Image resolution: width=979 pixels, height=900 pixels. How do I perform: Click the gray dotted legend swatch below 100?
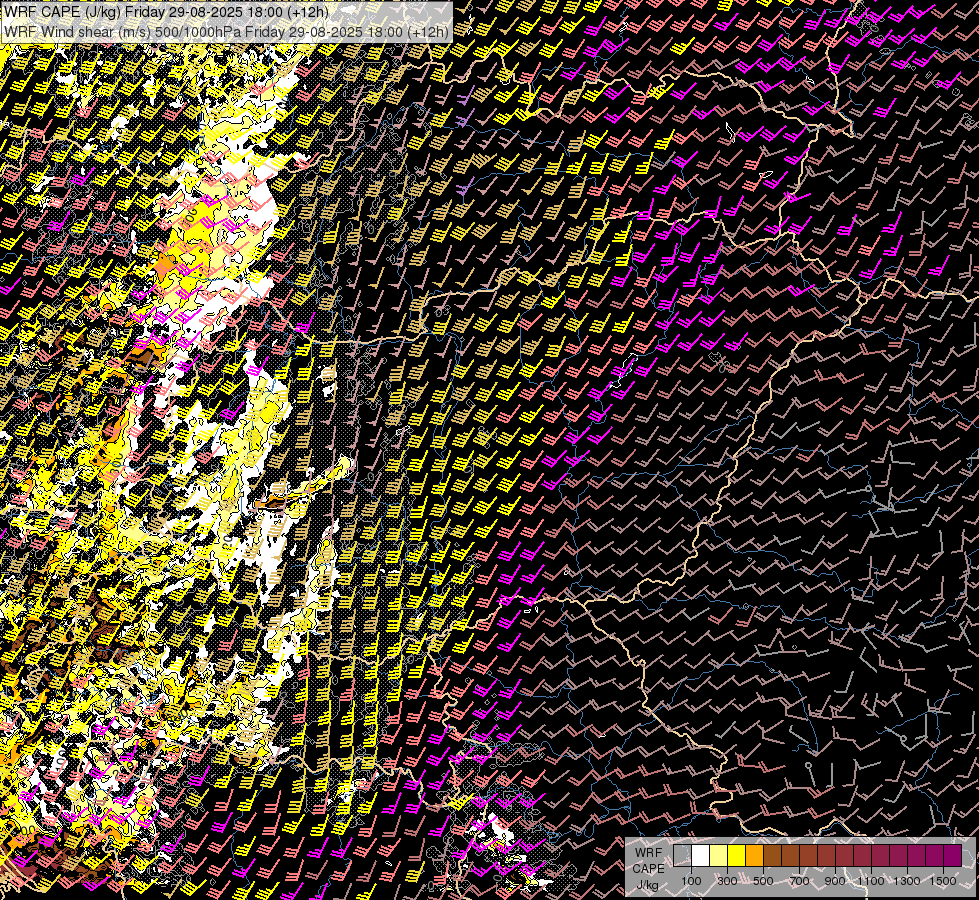click(682, 855)
